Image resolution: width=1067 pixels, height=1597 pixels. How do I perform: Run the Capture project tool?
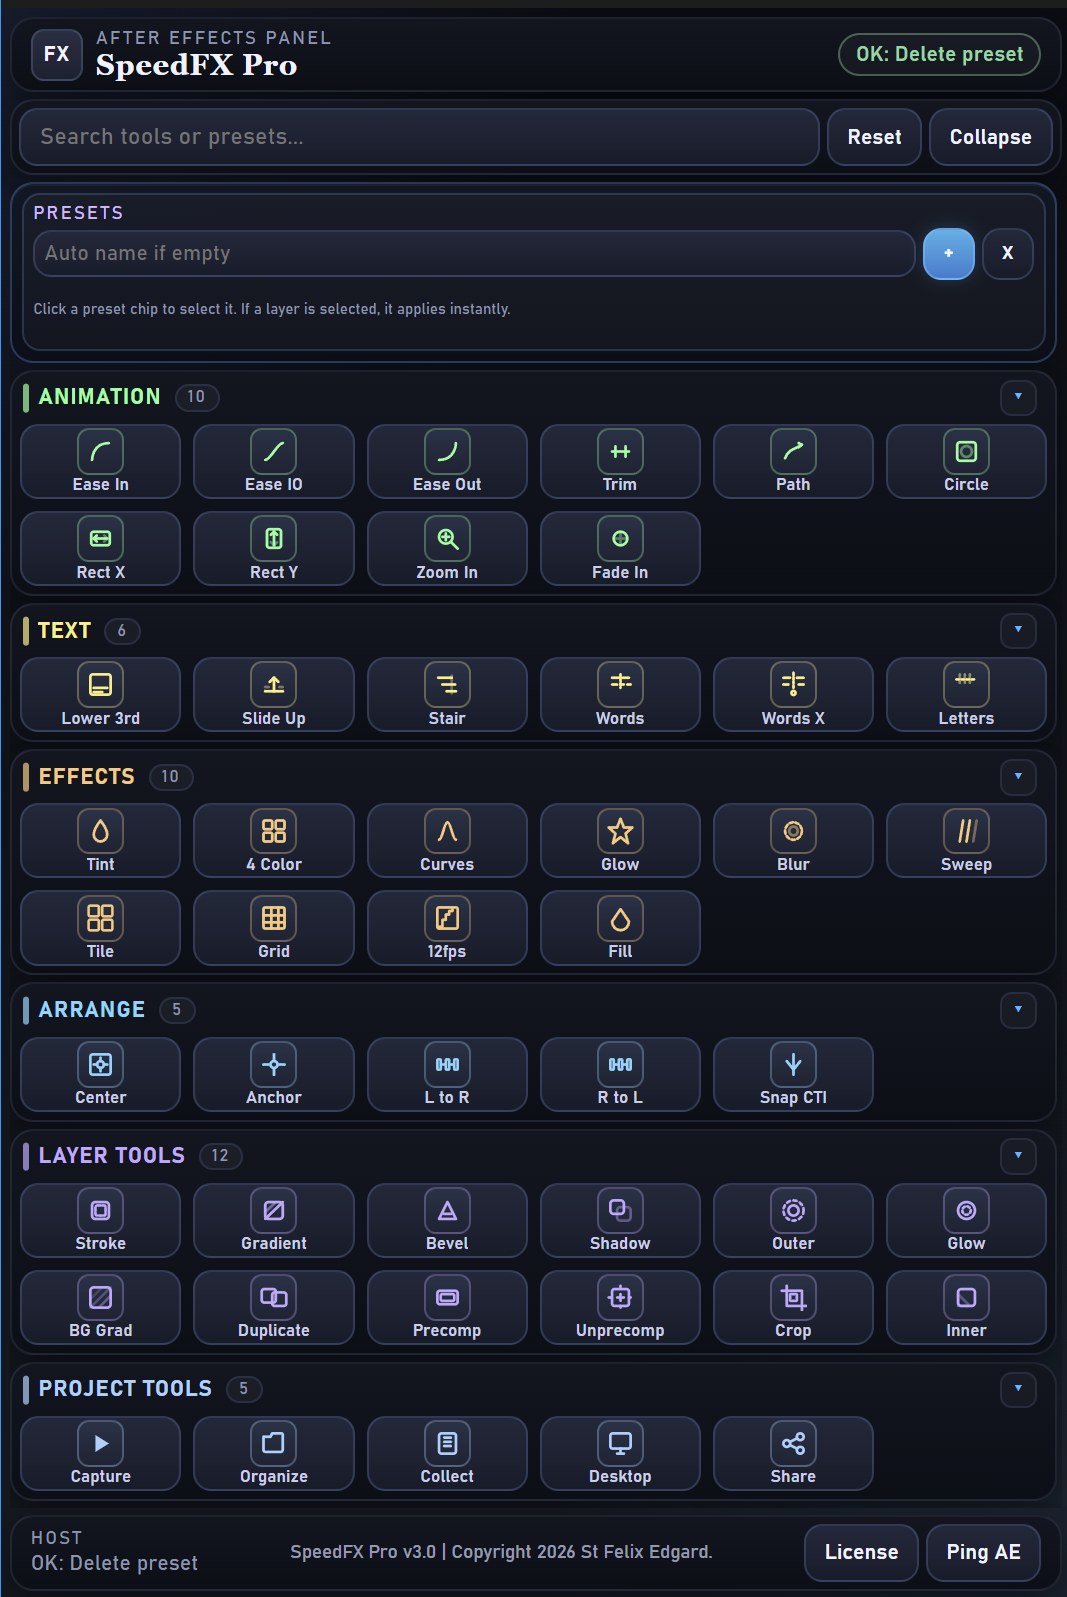point(100,1453)
